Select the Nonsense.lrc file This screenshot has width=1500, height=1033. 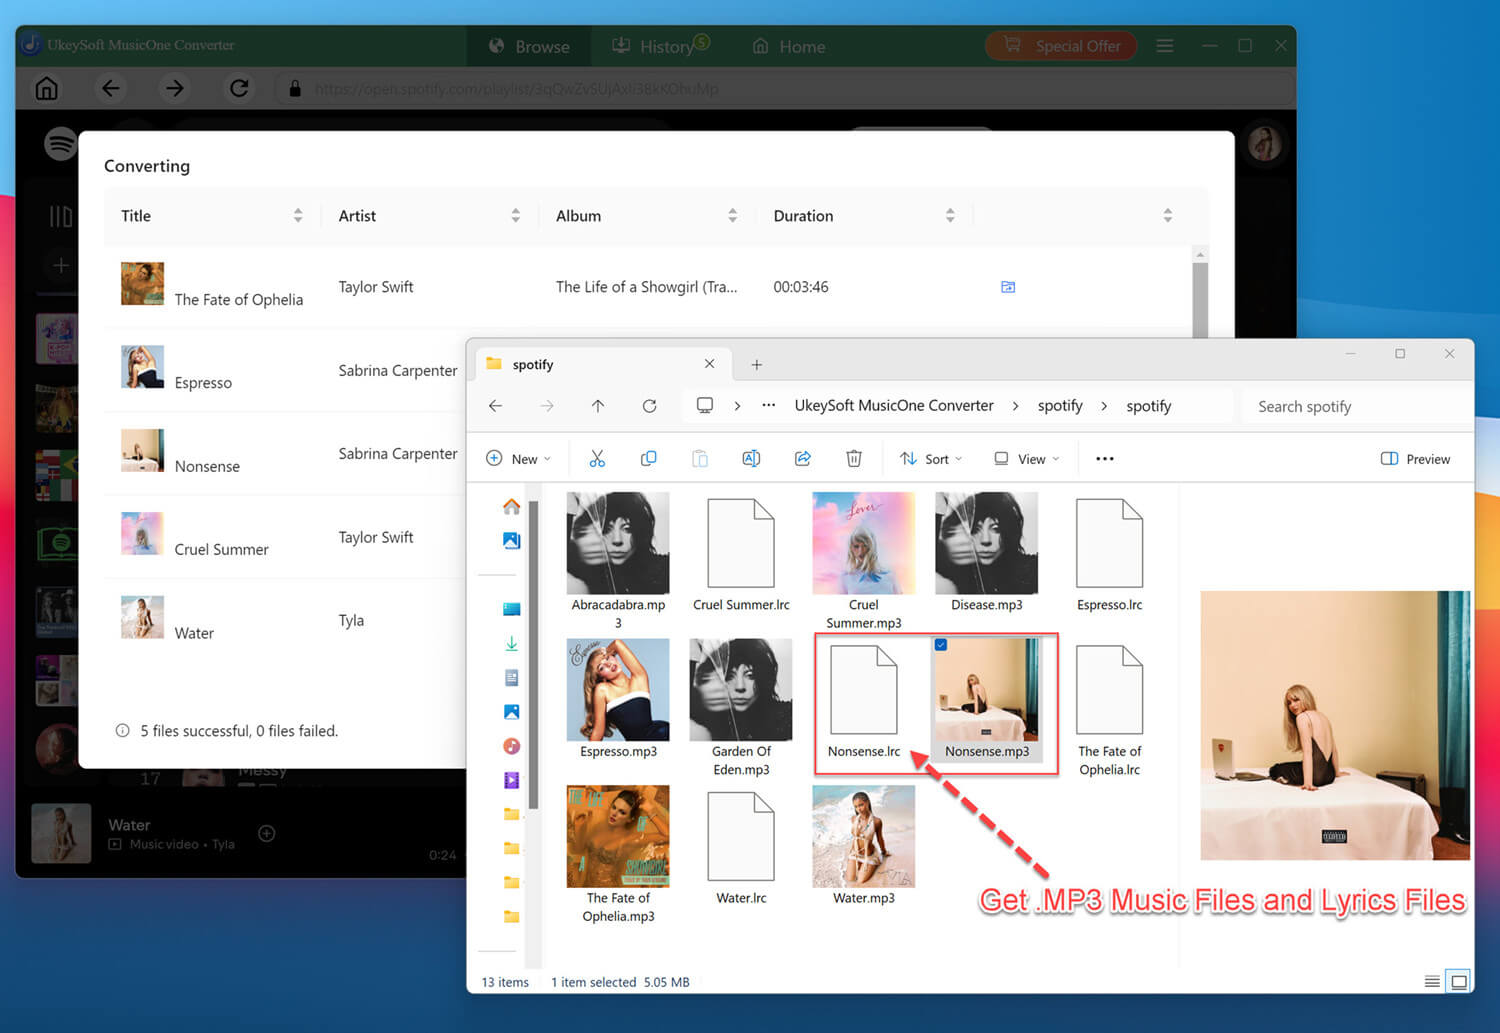864,703
